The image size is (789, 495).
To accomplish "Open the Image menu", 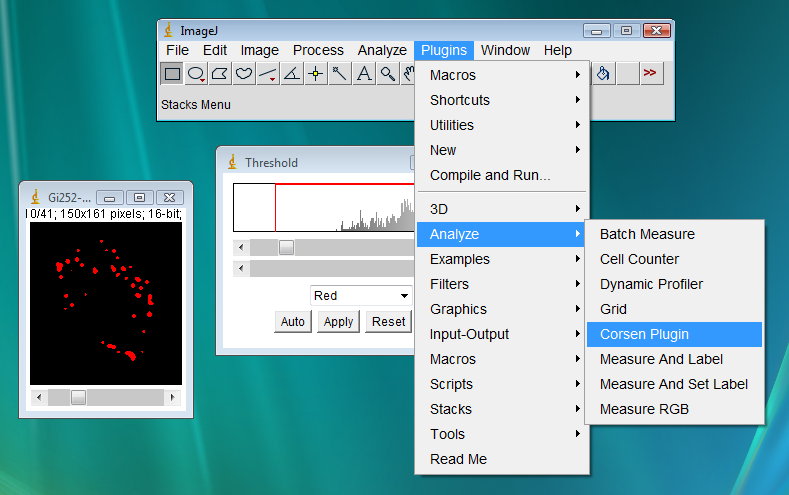I will (259, 50).
